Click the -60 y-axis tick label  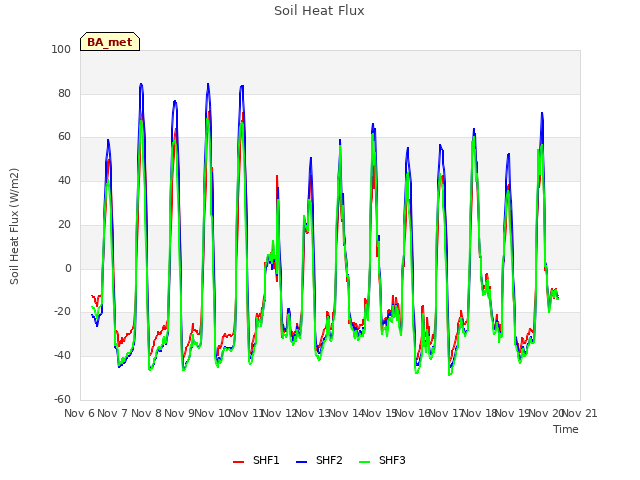[63, 399]
